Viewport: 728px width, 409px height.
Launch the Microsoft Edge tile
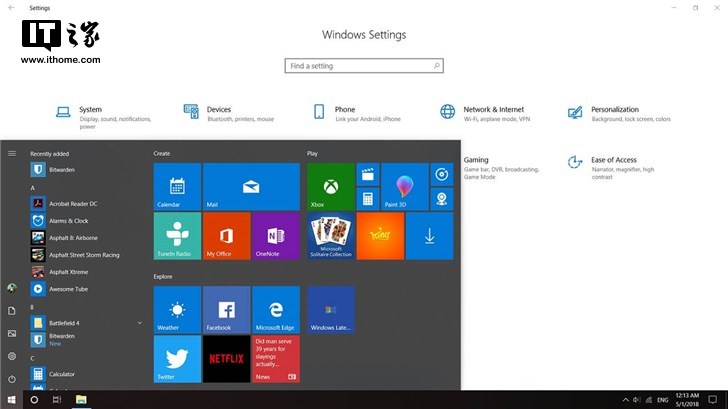tap(276, 310)
